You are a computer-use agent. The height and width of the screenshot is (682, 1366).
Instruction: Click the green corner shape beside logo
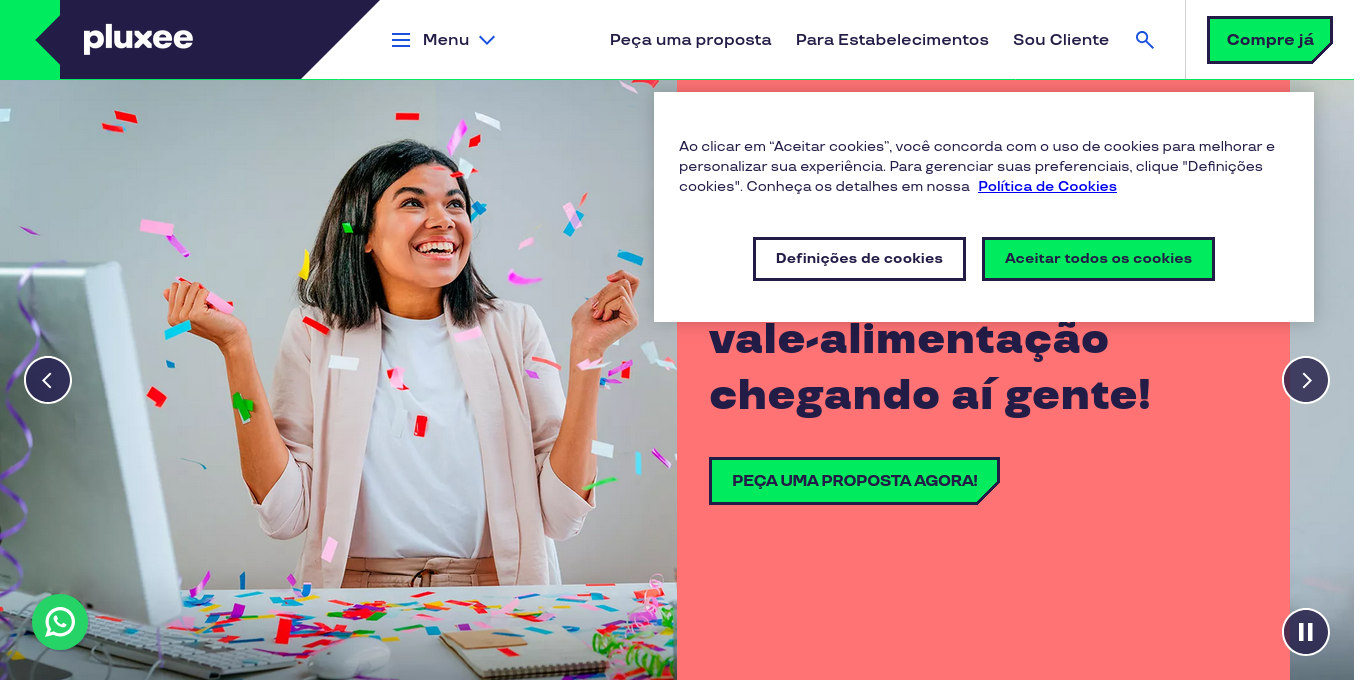pos(30,40)
